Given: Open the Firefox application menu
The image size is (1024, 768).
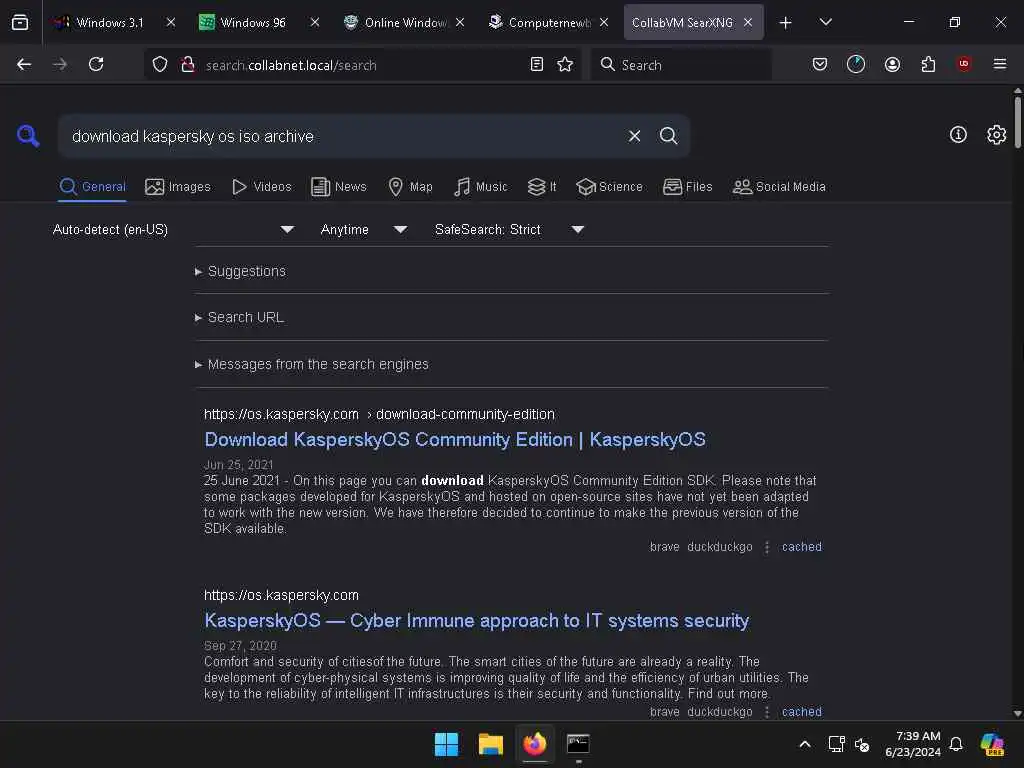Looking at the screenshot, I should point(999,64).
